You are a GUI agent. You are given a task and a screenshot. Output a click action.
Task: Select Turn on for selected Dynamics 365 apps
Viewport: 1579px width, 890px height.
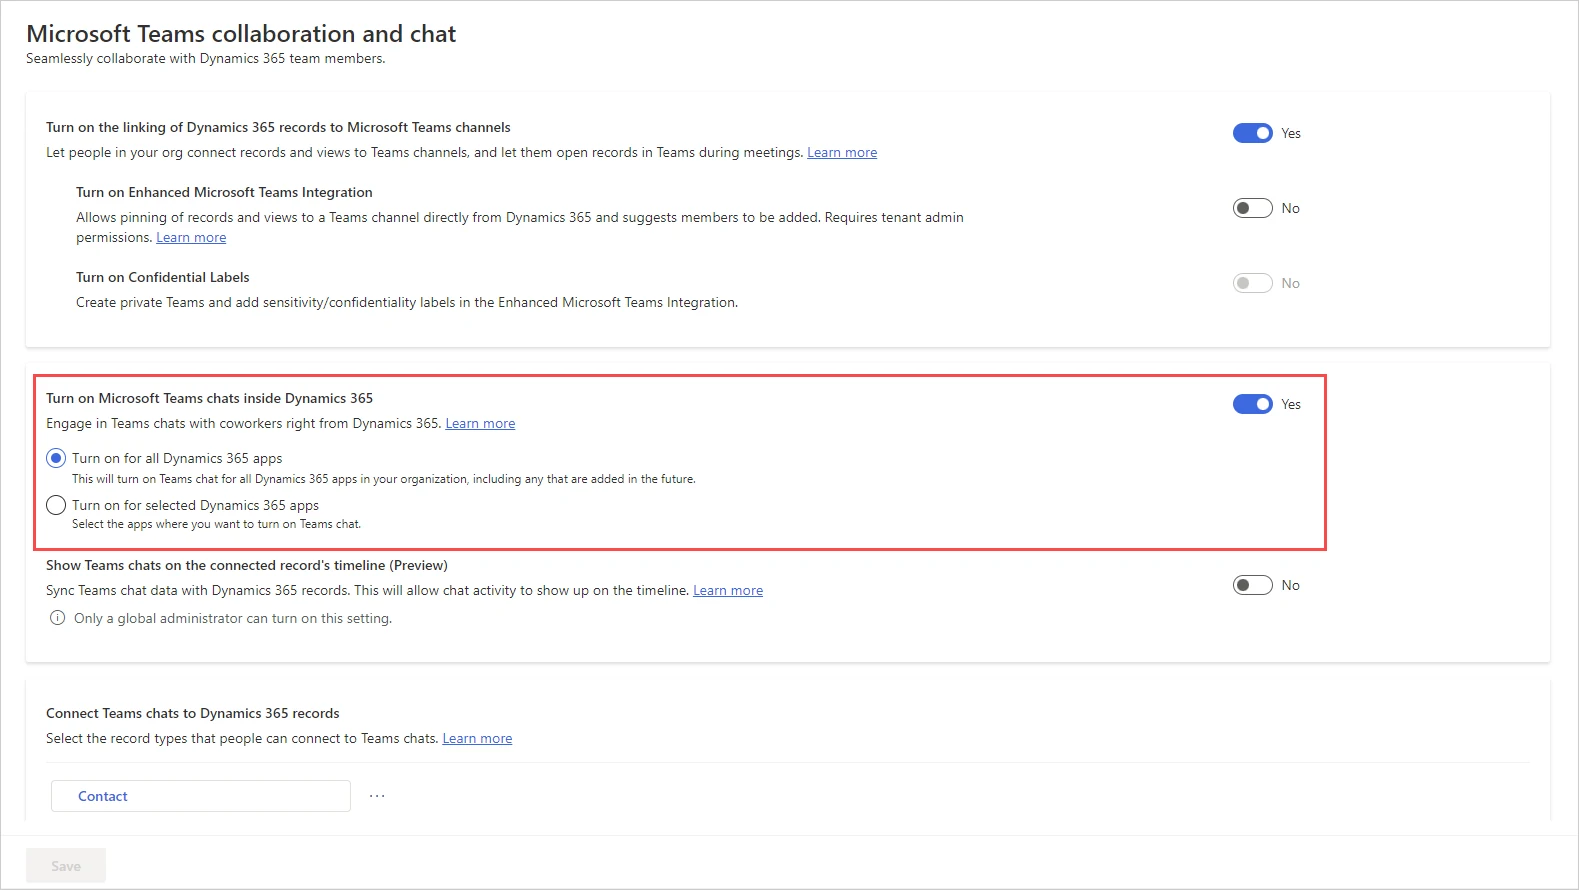tap(56, 505)
